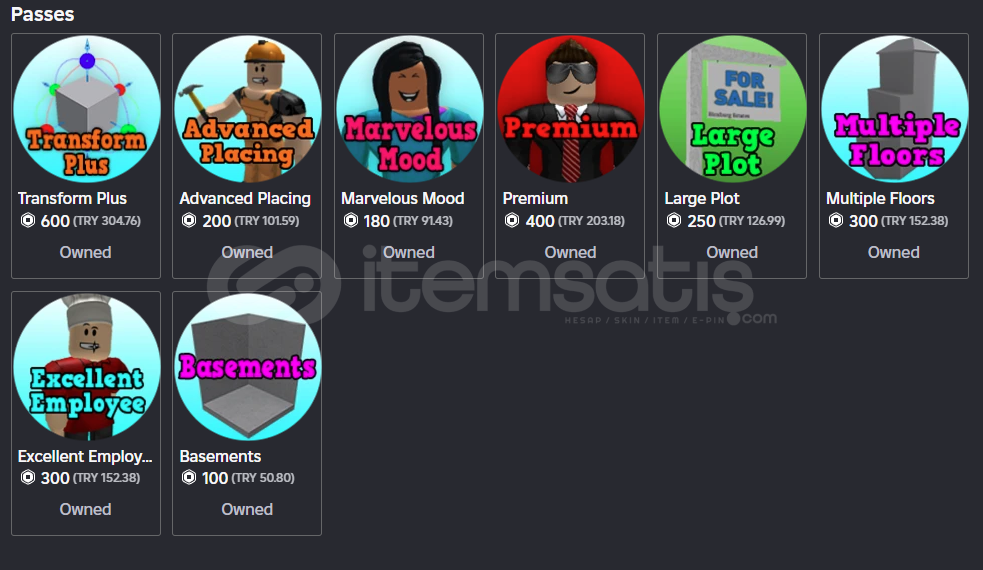Click the Marvelous Mood title text
Image resolution: width=983 pixels, height=570 pixels.
coord(402,198)
